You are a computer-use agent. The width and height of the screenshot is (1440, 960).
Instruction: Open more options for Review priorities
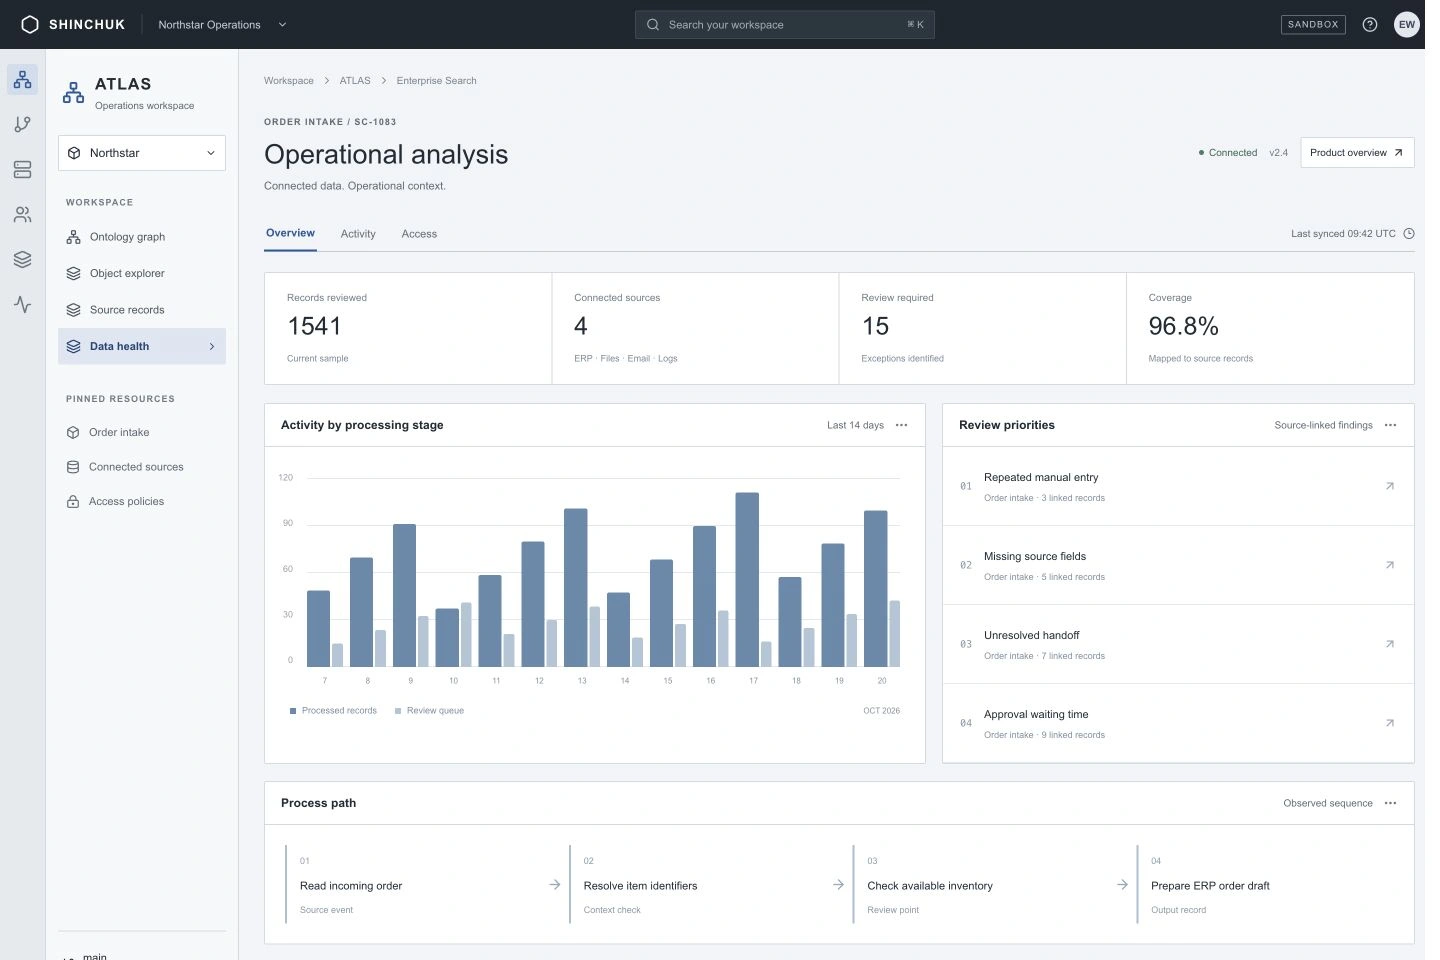[x=1390, y=425]
